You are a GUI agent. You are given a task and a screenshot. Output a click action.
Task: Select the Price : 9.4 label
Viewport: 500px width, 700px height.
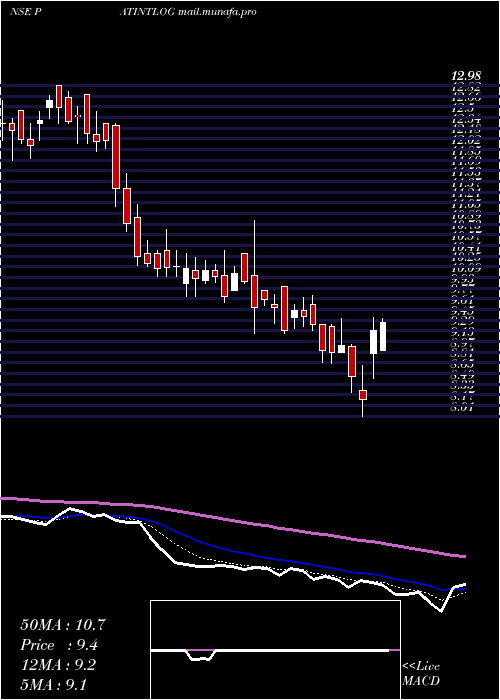click(x=59, y=645)
